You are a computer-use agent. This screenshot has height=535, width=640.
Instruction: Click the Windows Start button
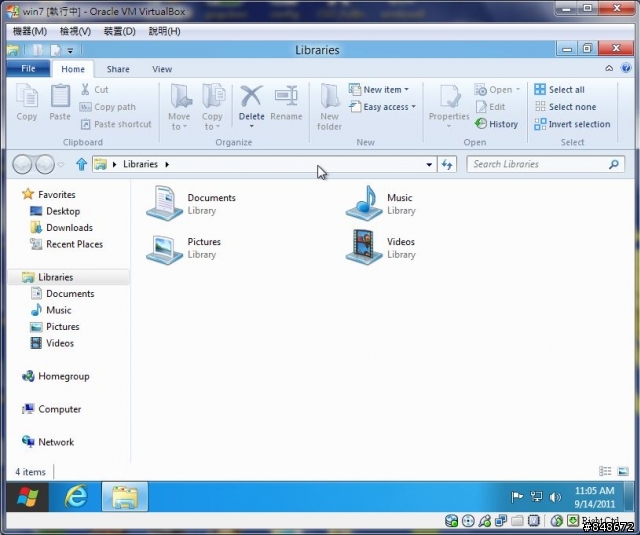[27, 497]
